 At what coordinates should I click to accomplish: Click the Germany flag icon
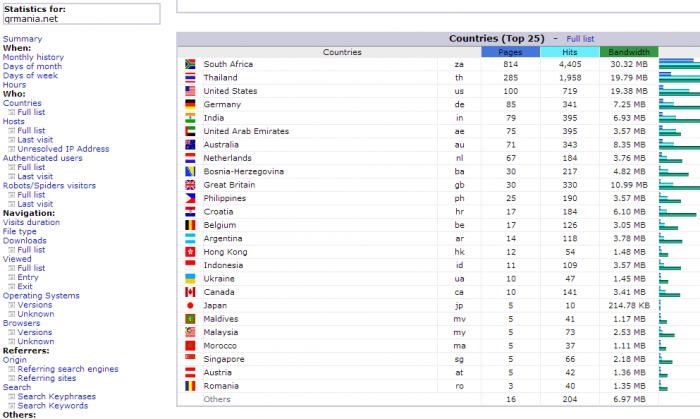coord(190,104)
